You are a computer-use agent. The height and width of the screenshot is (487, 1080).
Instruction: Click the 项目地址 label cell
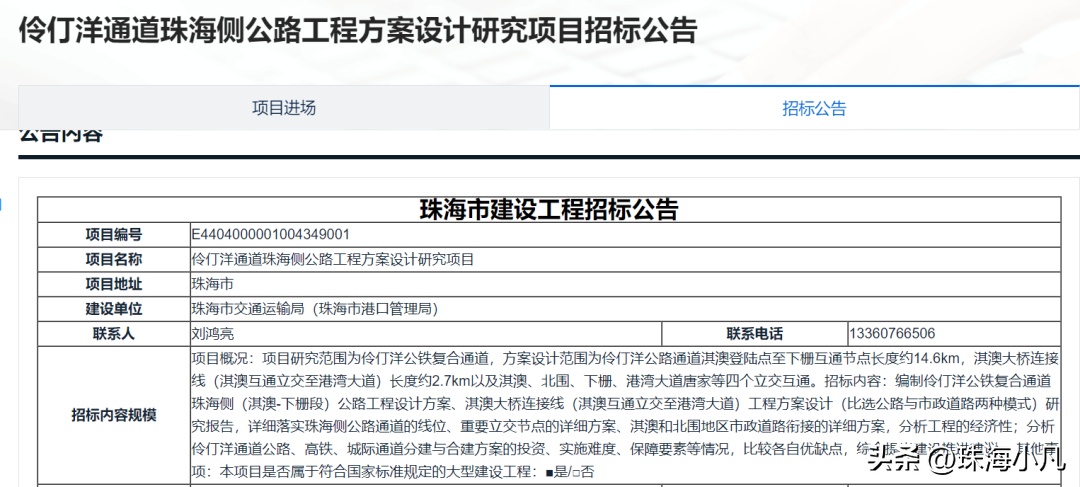(x=114, y=284)
